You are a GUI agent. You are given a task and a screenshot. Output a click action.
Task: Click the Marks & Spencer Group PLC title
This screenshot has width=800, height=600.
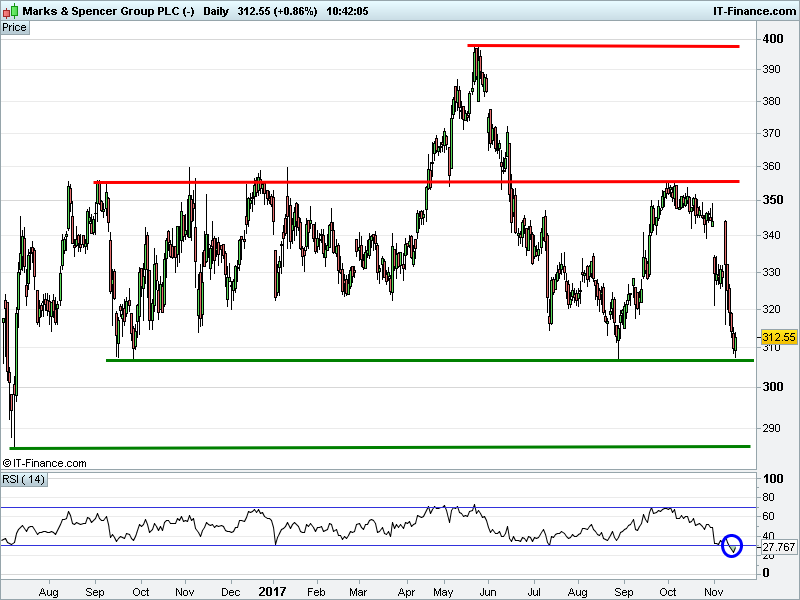[x=108, y=11]
